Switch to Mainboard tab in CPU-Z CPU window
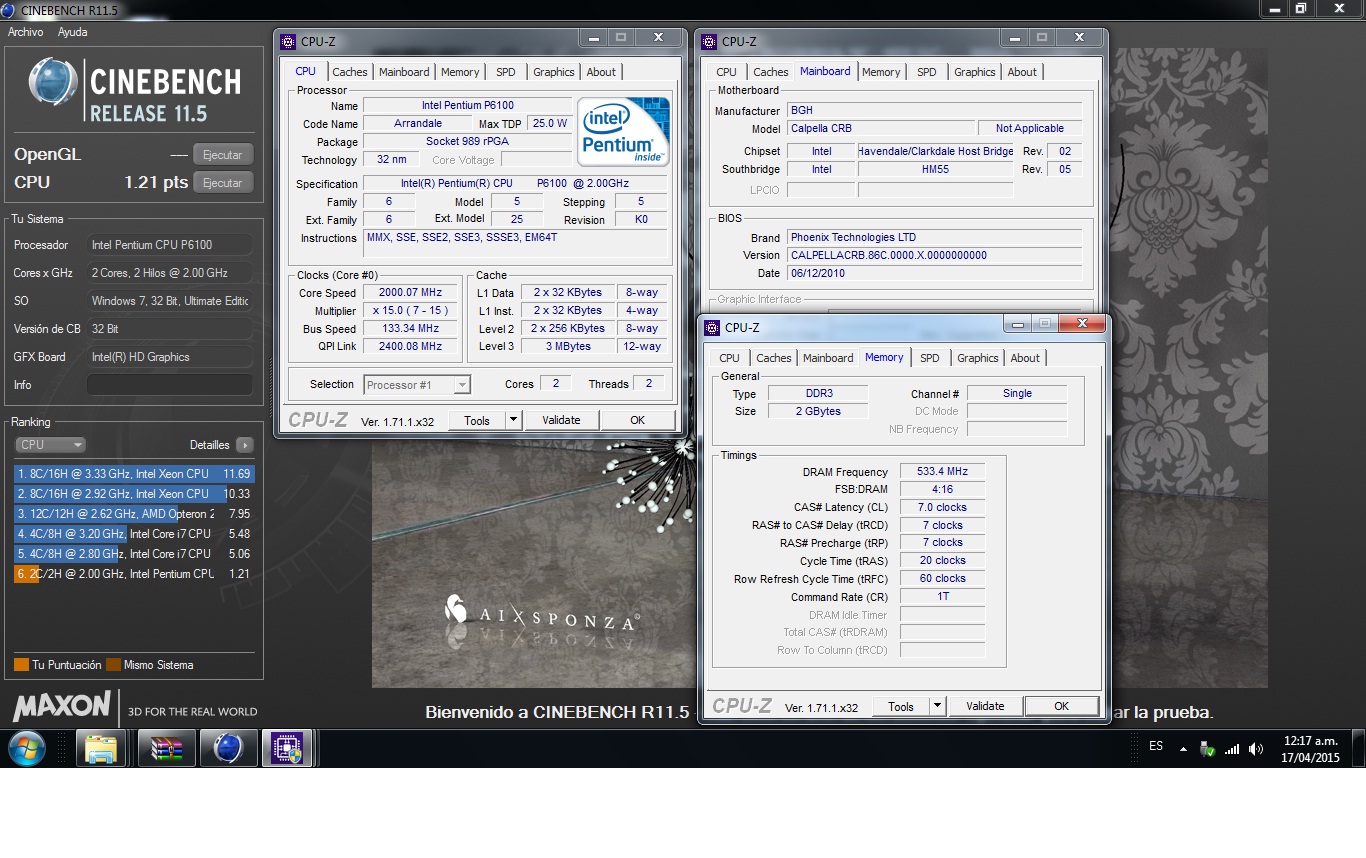This screenshot has width=1366, height=858. (404, 72)
